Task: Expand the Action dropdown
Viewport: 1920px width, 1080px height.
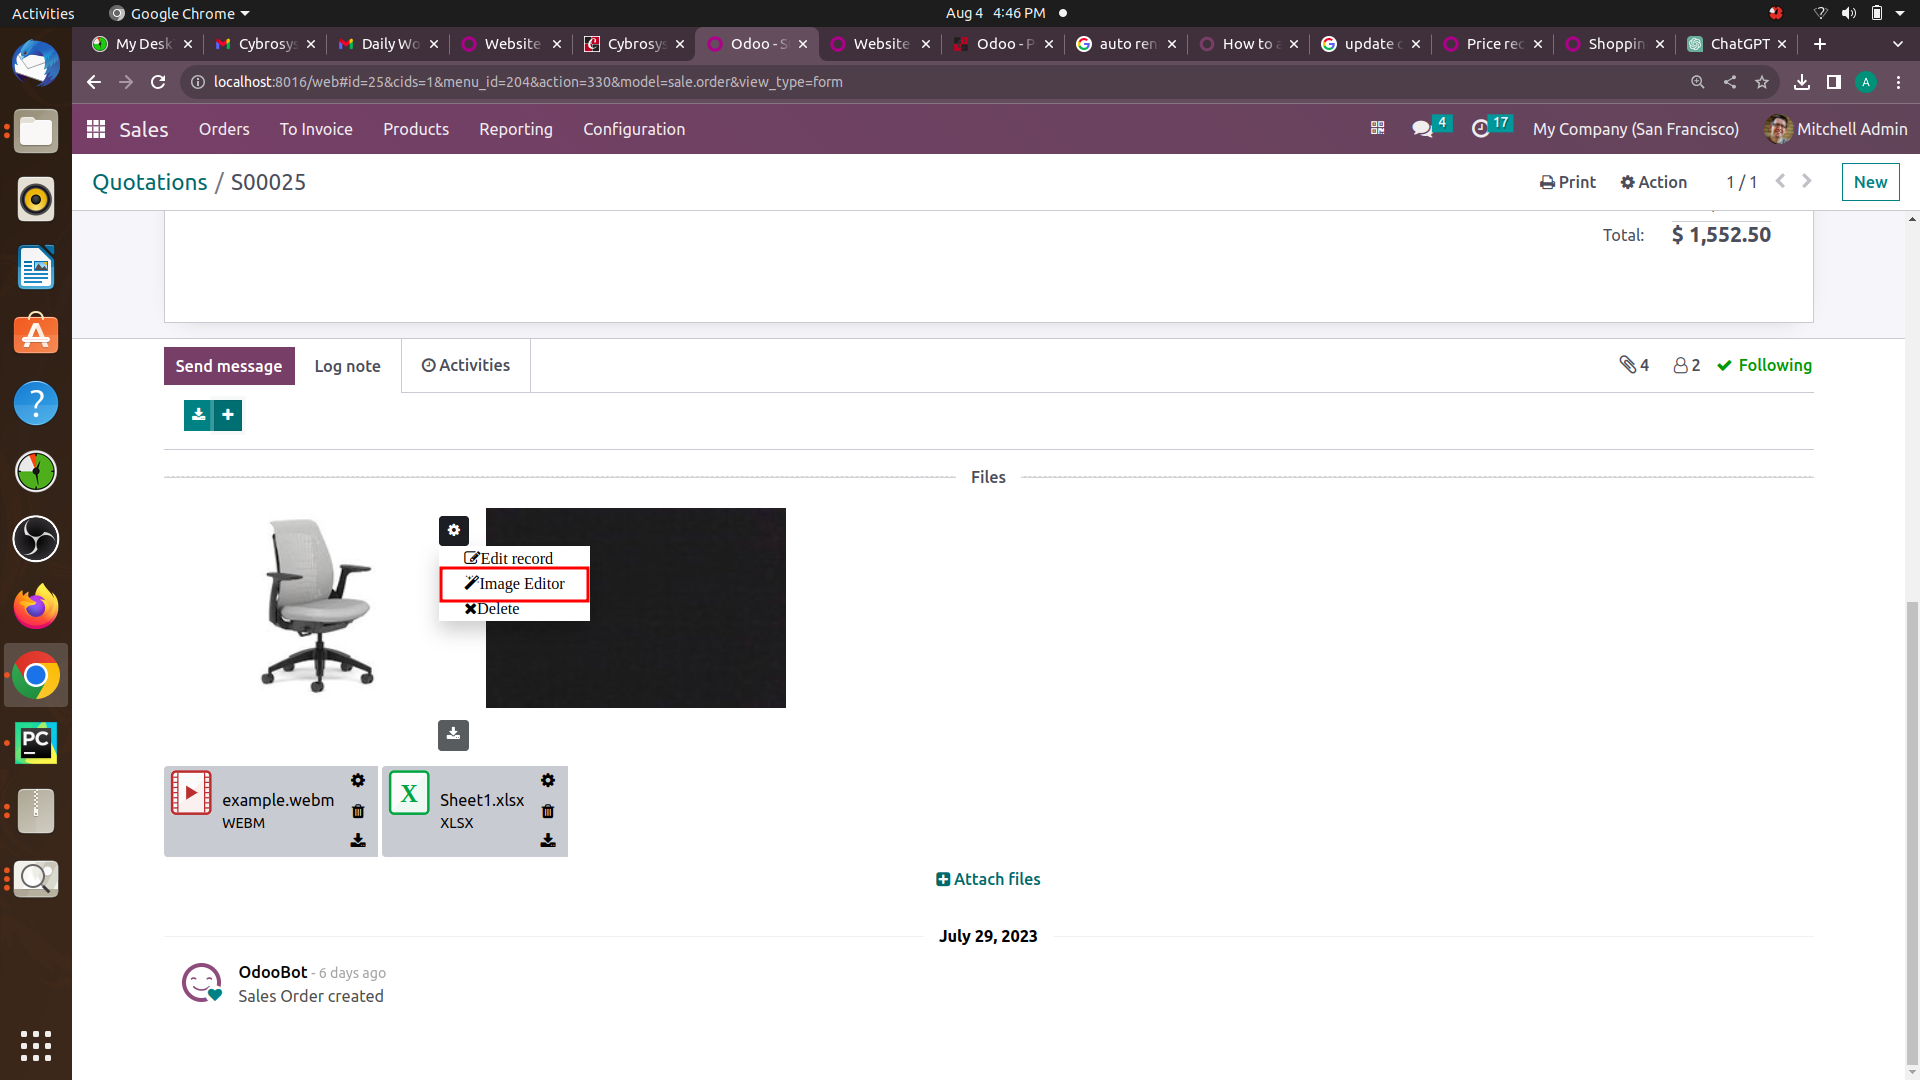Action: coord(1654,182)
